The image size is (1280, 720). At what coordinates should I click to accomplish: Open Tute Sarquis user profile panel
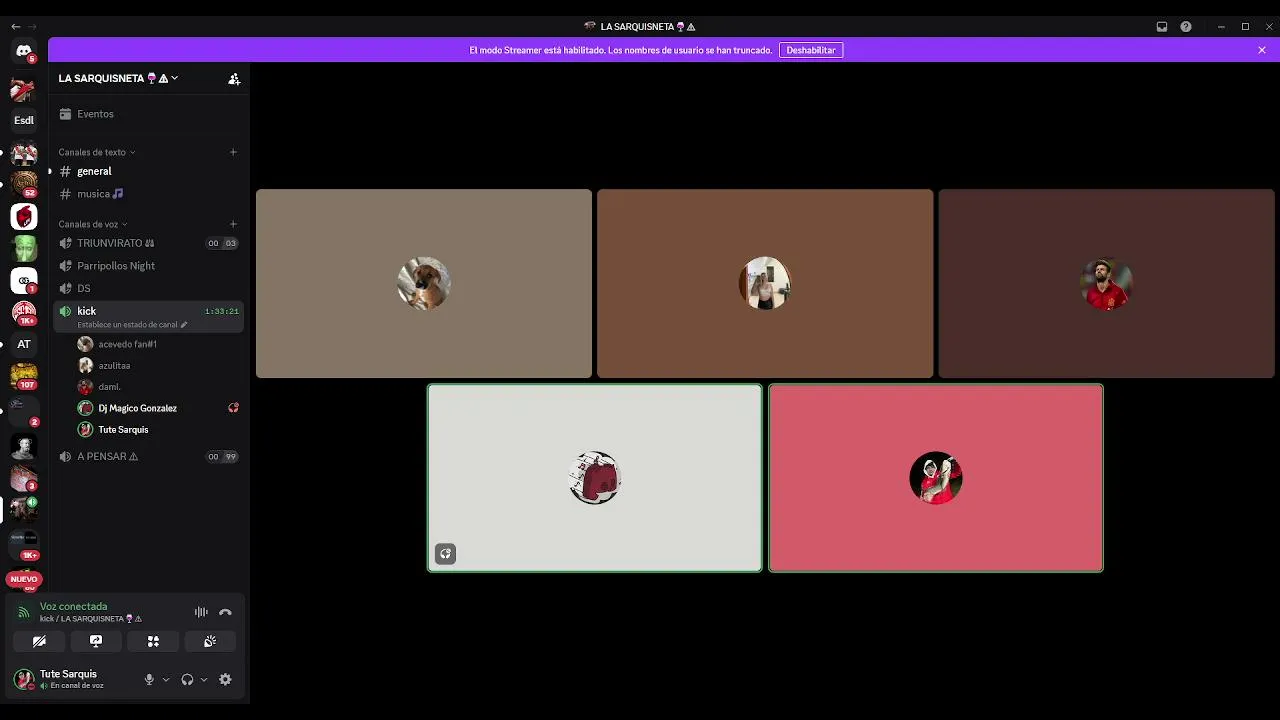(72, 679)
